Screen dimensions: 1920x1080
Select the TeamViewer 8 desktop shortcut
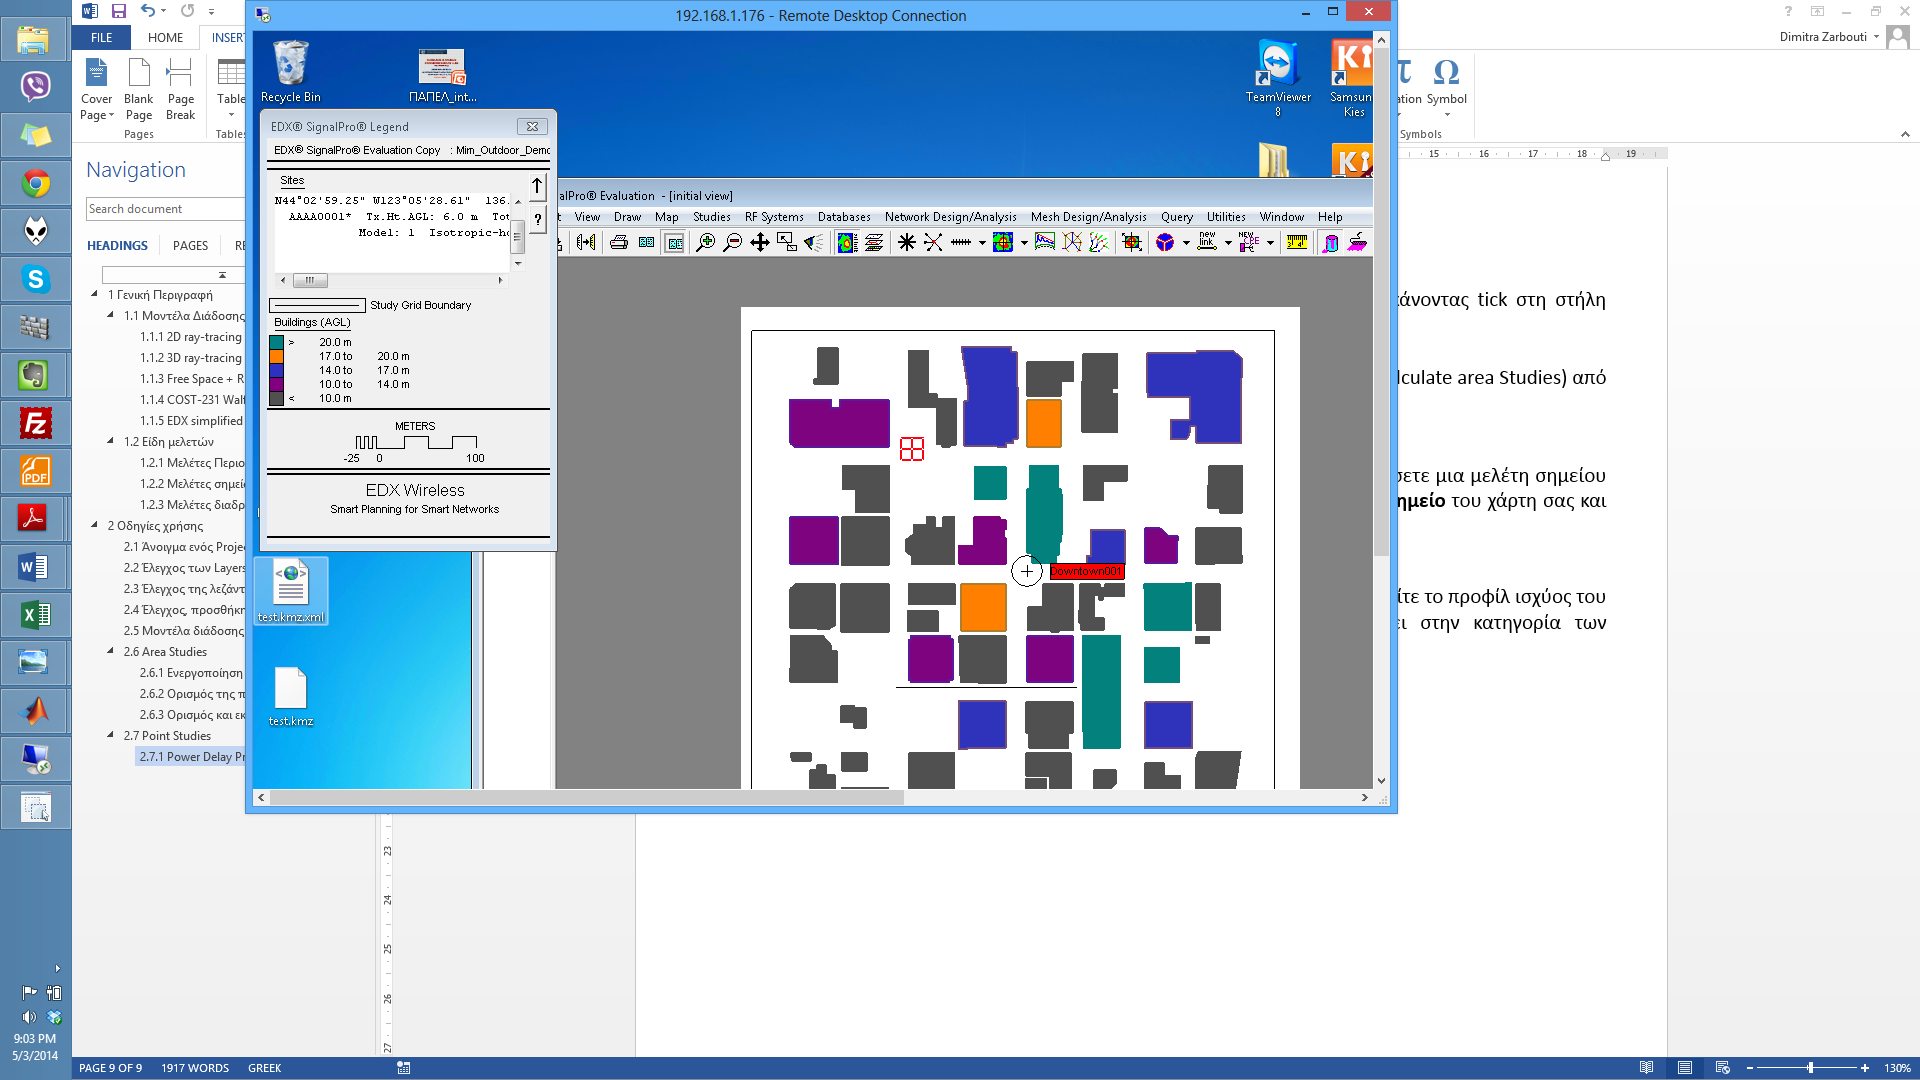1278,78
